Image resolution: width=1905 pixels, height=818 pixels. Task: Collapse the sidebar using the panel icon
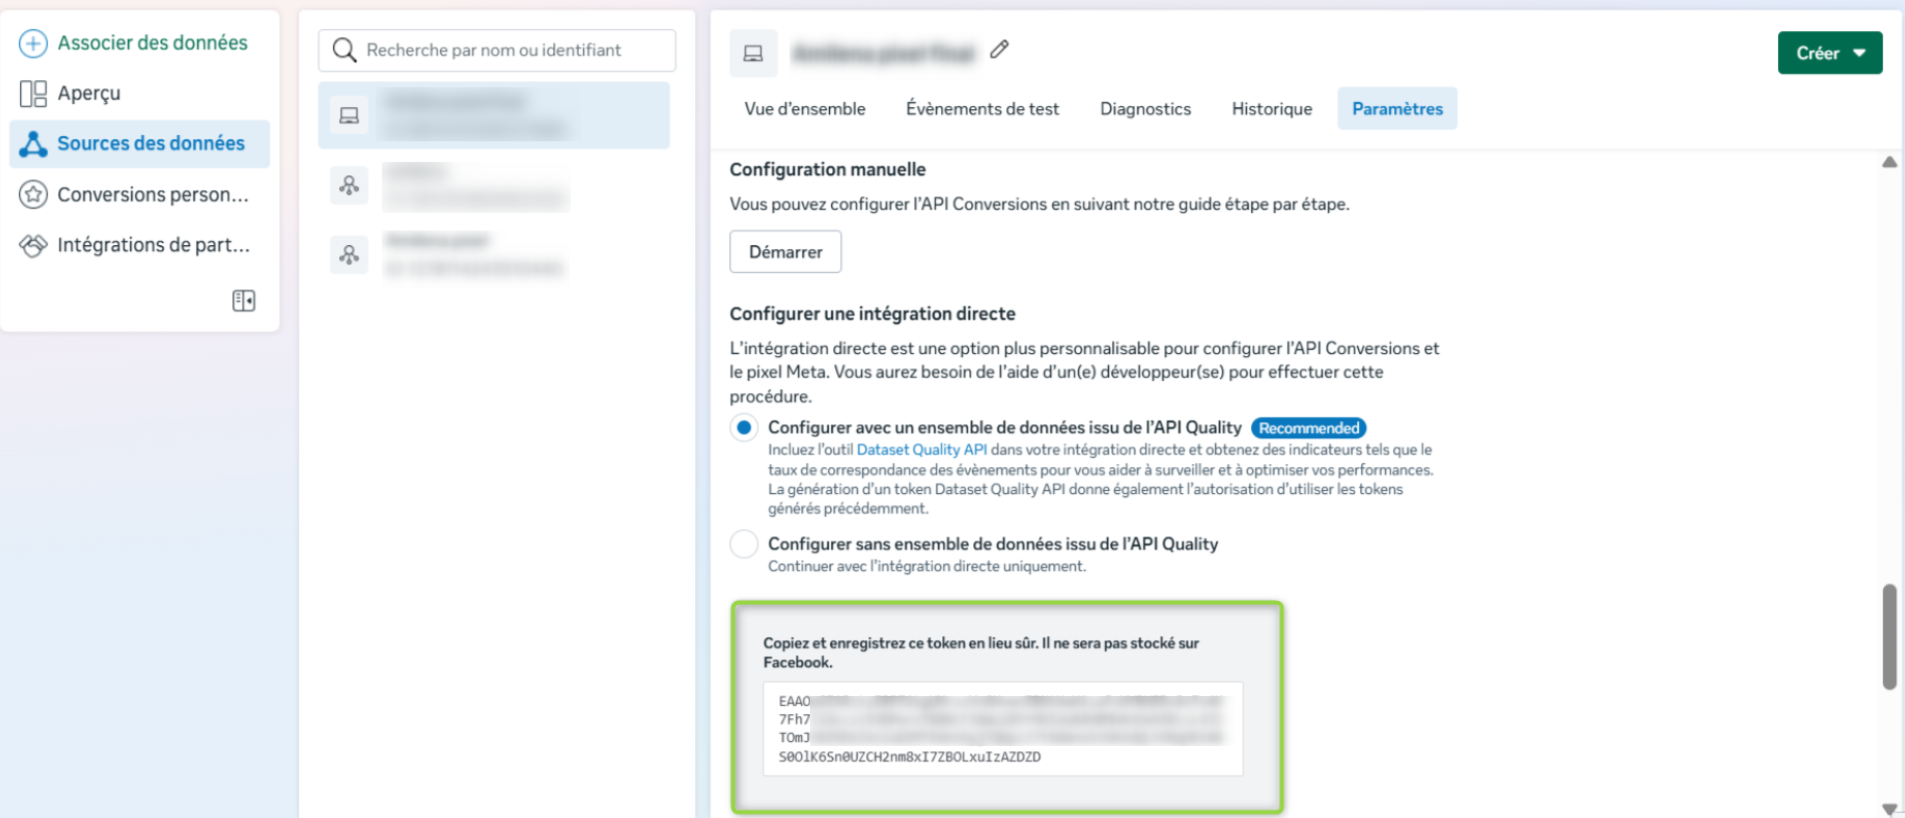[243, 301]
